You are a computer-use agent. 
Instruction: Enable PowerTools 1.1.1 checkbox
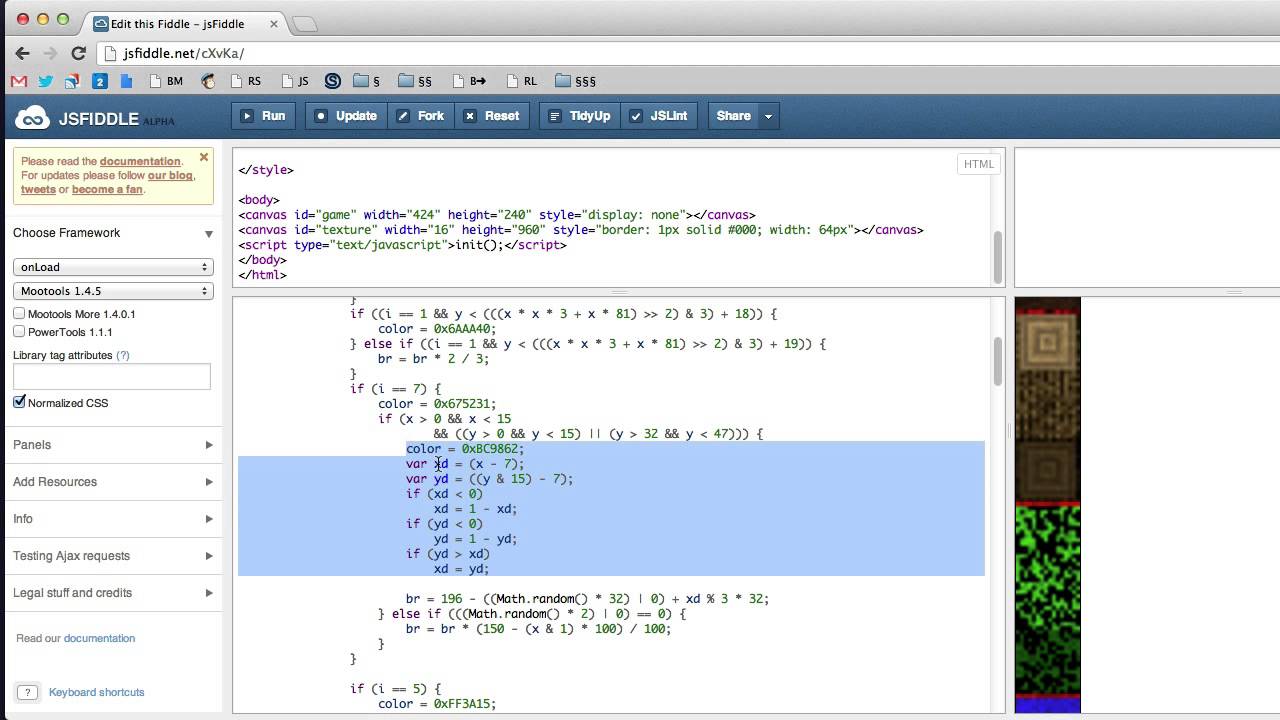point(19,332)
